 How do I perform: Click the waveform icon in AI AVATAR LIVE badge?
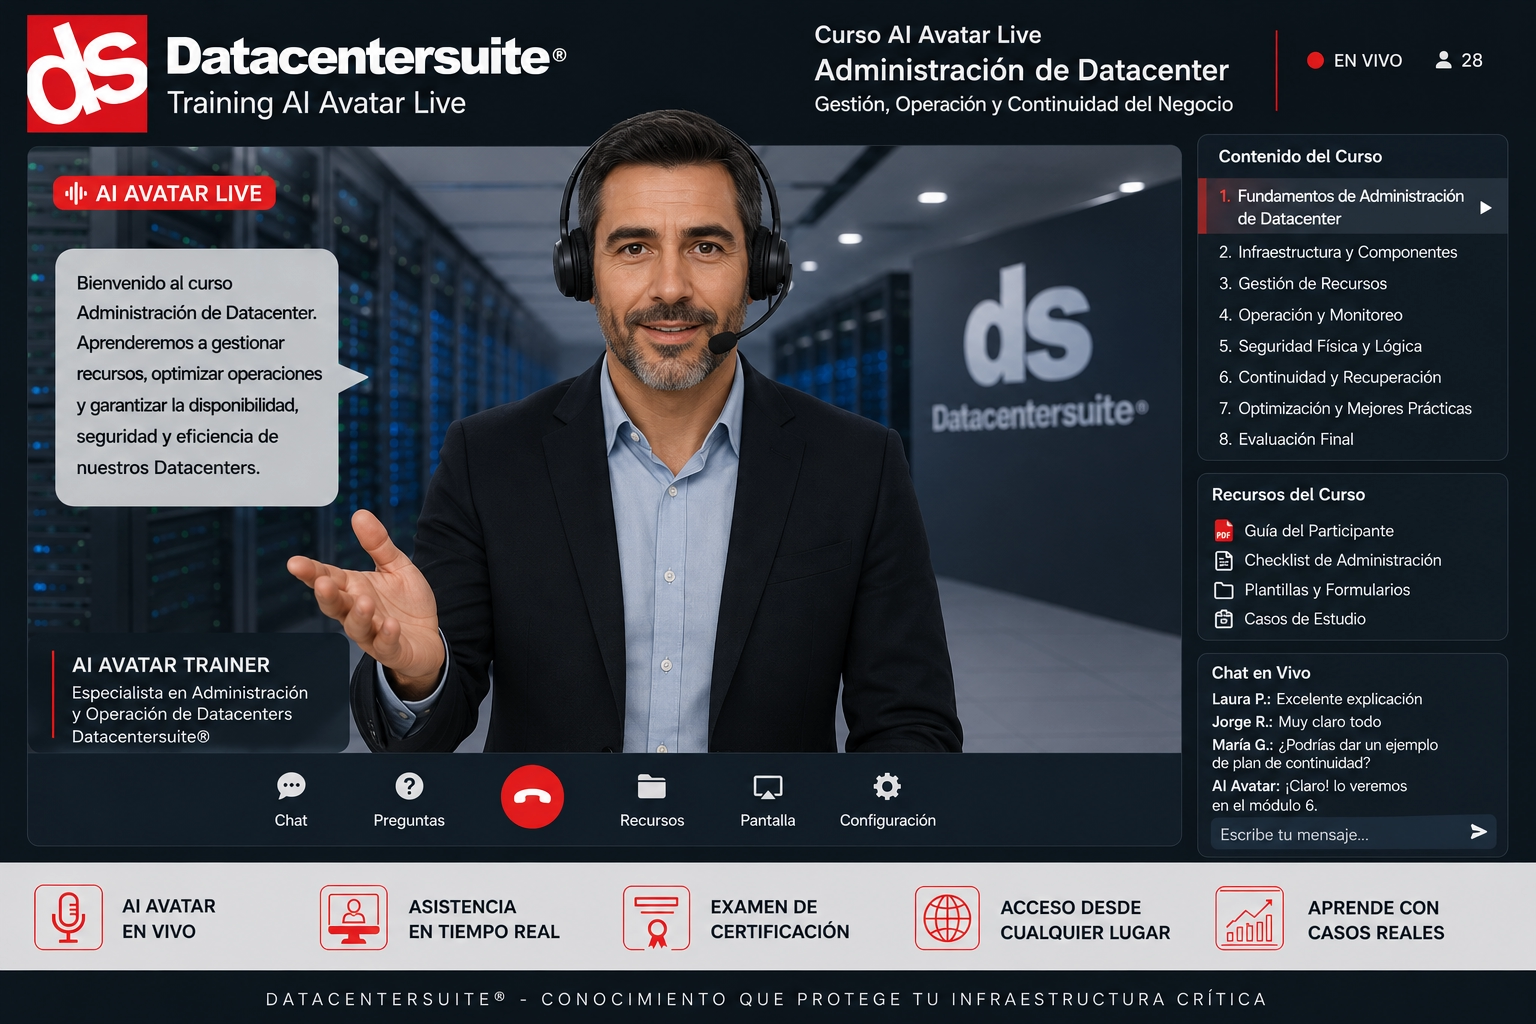coord(76,193)
